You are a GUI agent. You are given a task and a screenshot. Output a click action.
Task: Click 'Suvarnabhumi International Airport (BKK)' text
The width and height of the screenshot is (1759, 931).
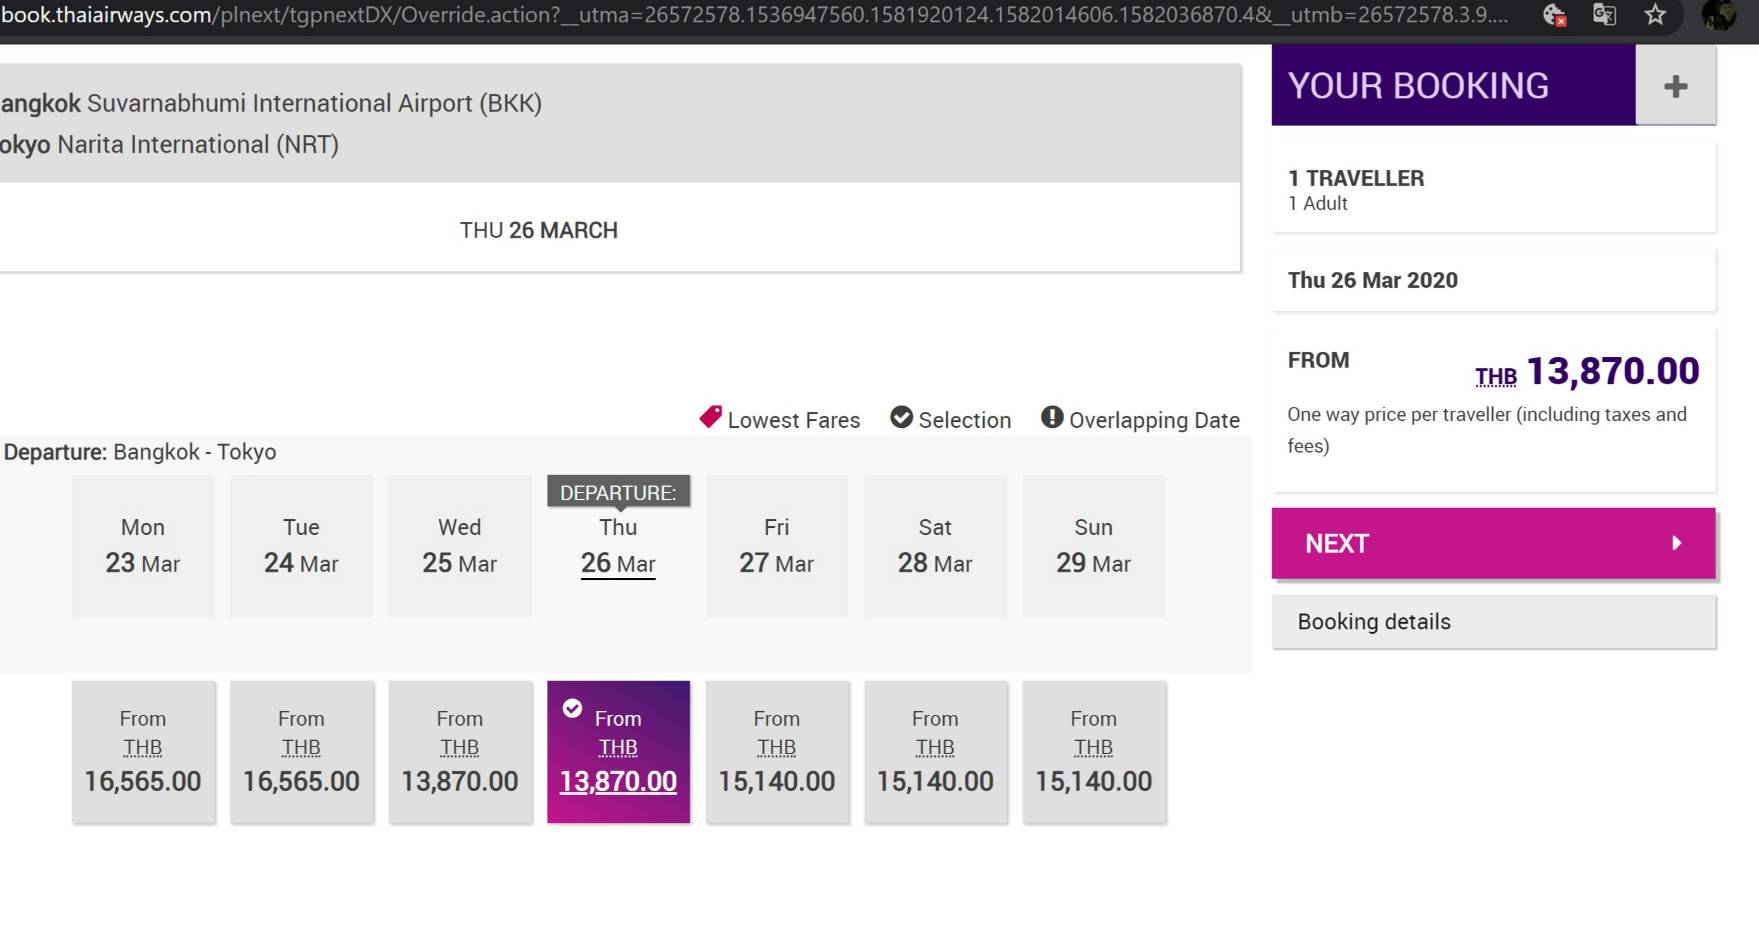[314, 103]
